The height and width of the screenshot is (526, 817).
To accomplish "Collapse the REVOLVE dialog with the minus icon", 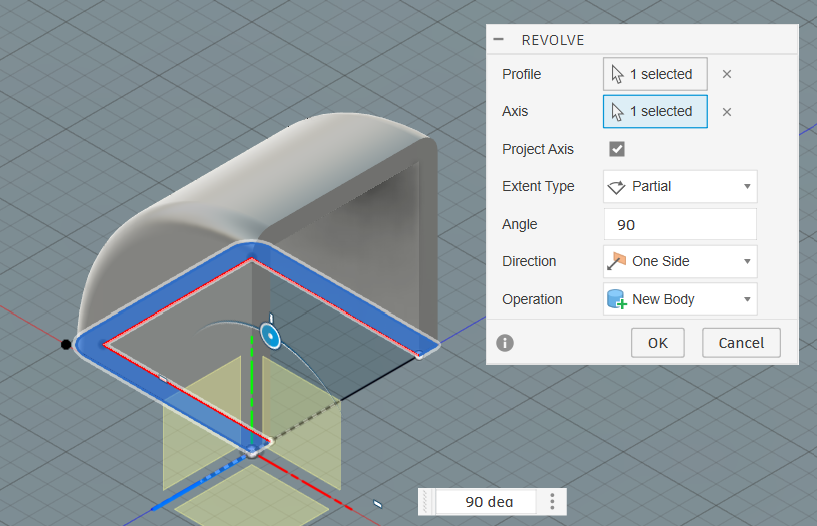I will point(499,40).
